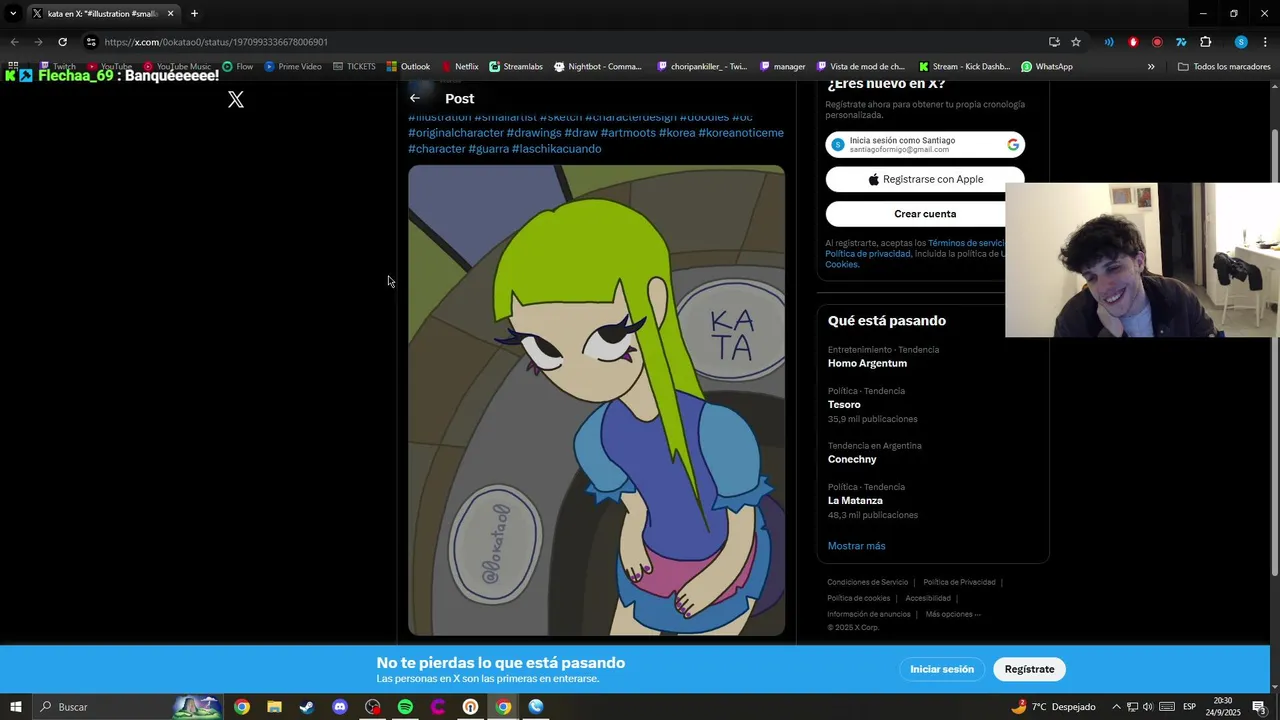Open the choripankiller Twitch bookmark
The height and width of the screenshot is (720, 1280).
702,67
